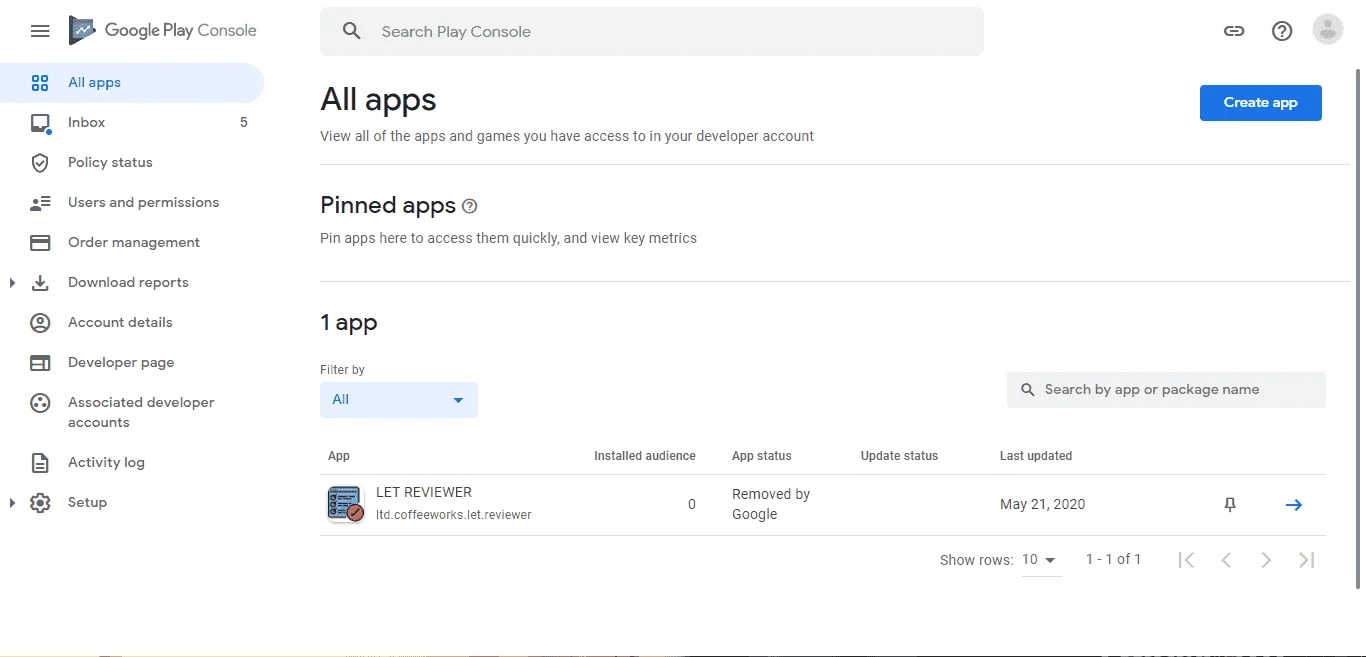Click the App column header
Viewport: 1366px width, 657px height.
[339, 456]
